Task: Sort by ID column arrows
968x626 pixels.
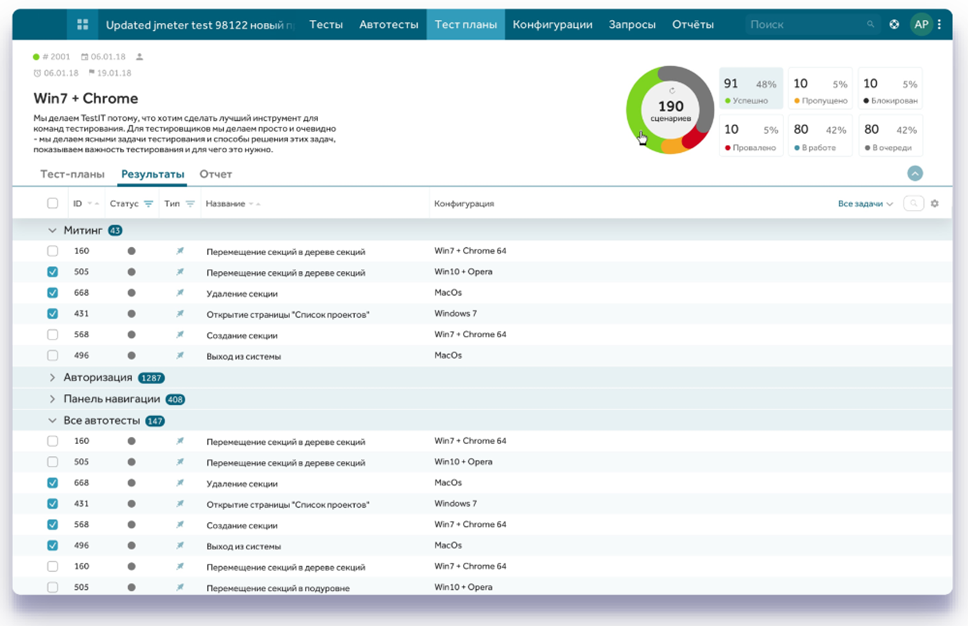Action: tap(93, 204)
